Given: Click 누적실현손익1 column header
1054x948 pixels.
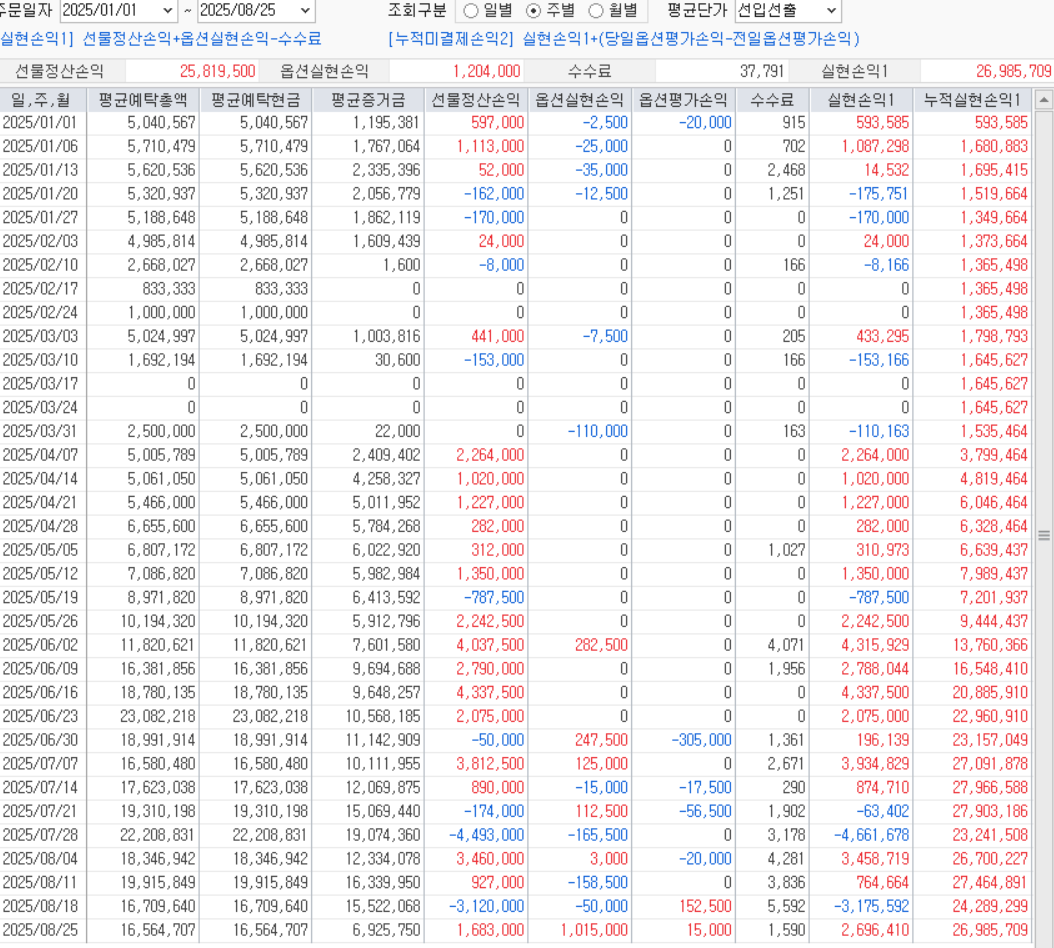Looking at the screenshot, I should [973, 100].
